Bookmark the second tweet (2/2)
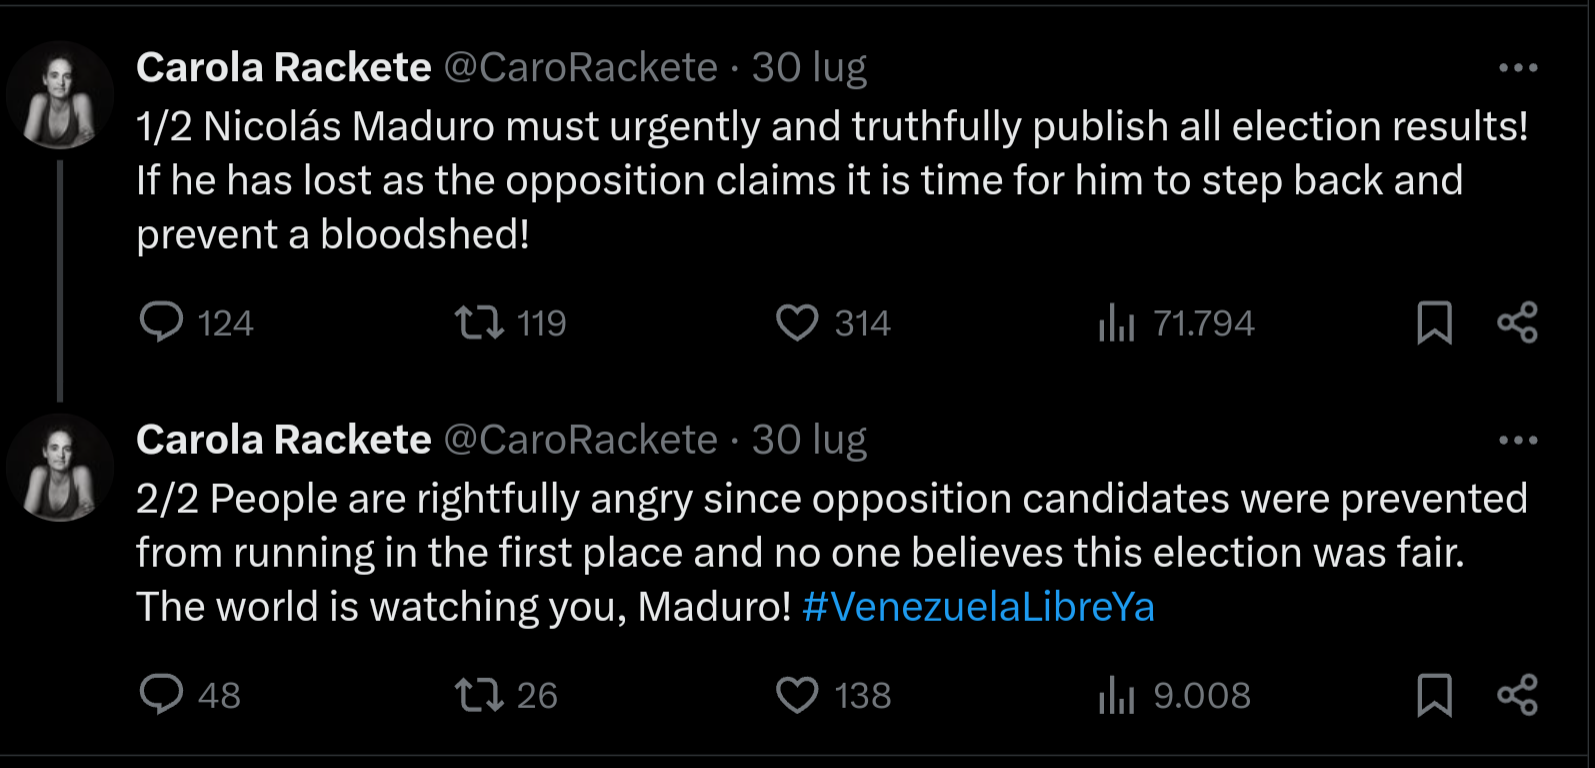 1434,695
